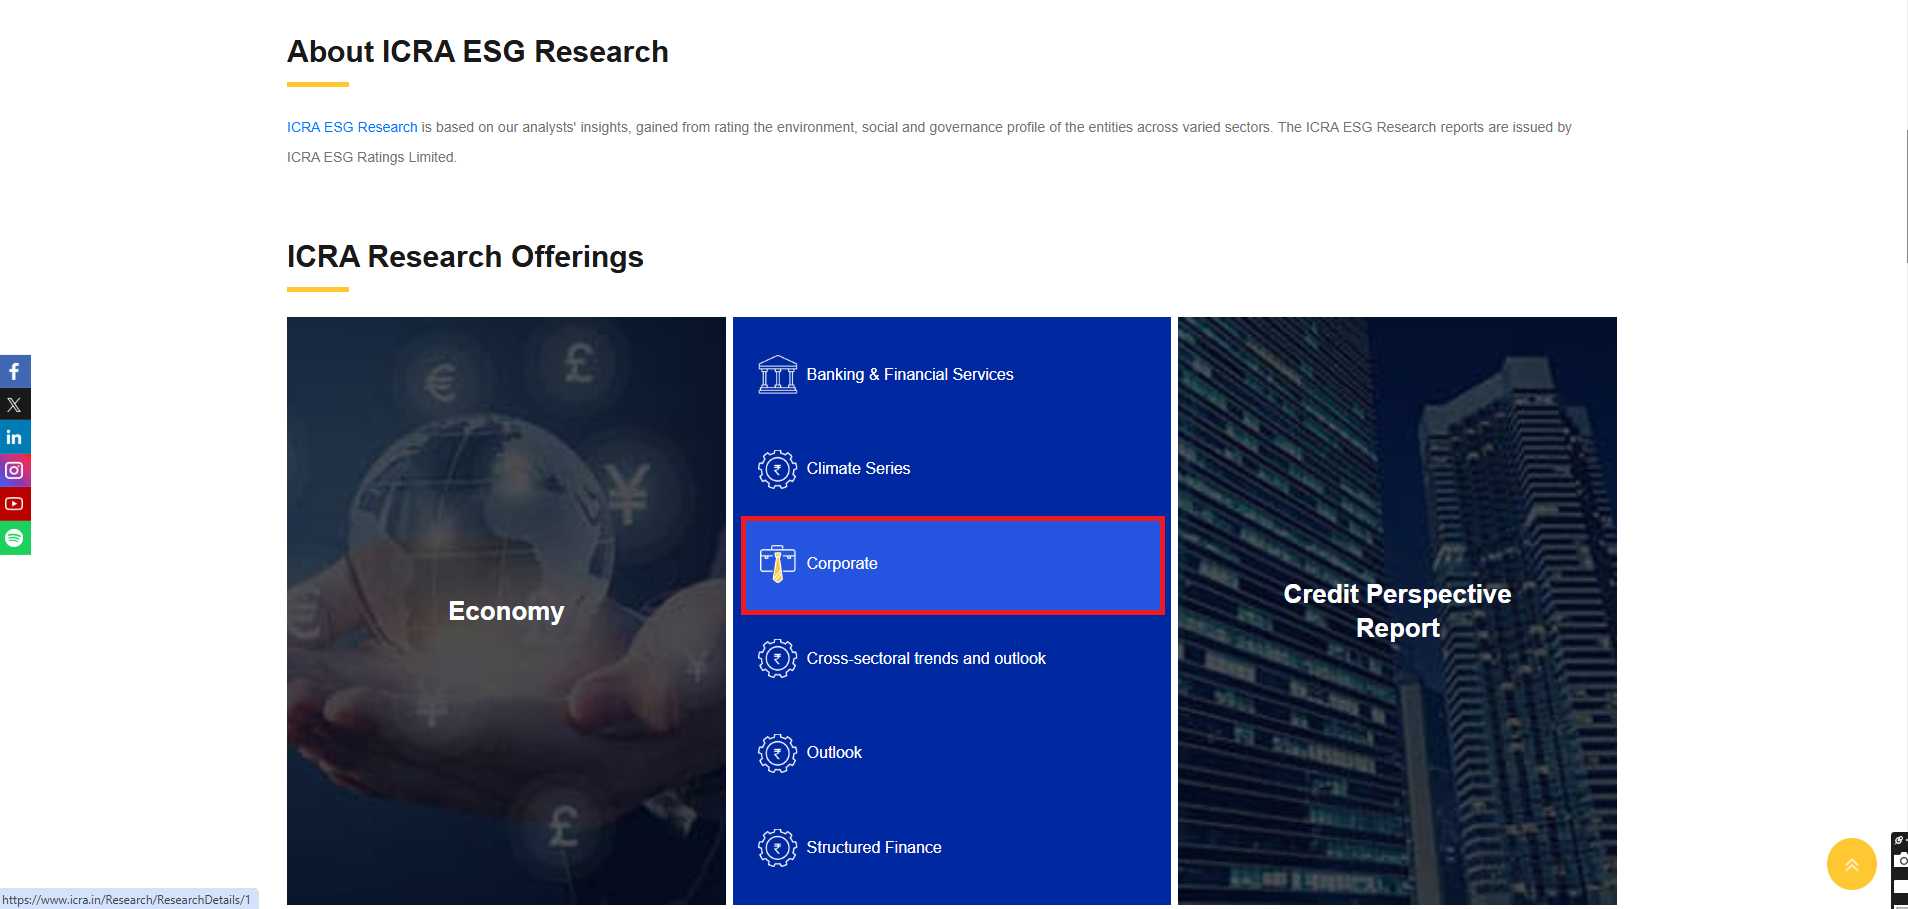Click the X (Twitter) social icon
The image size is (1908, 909).
pos(14,405)
